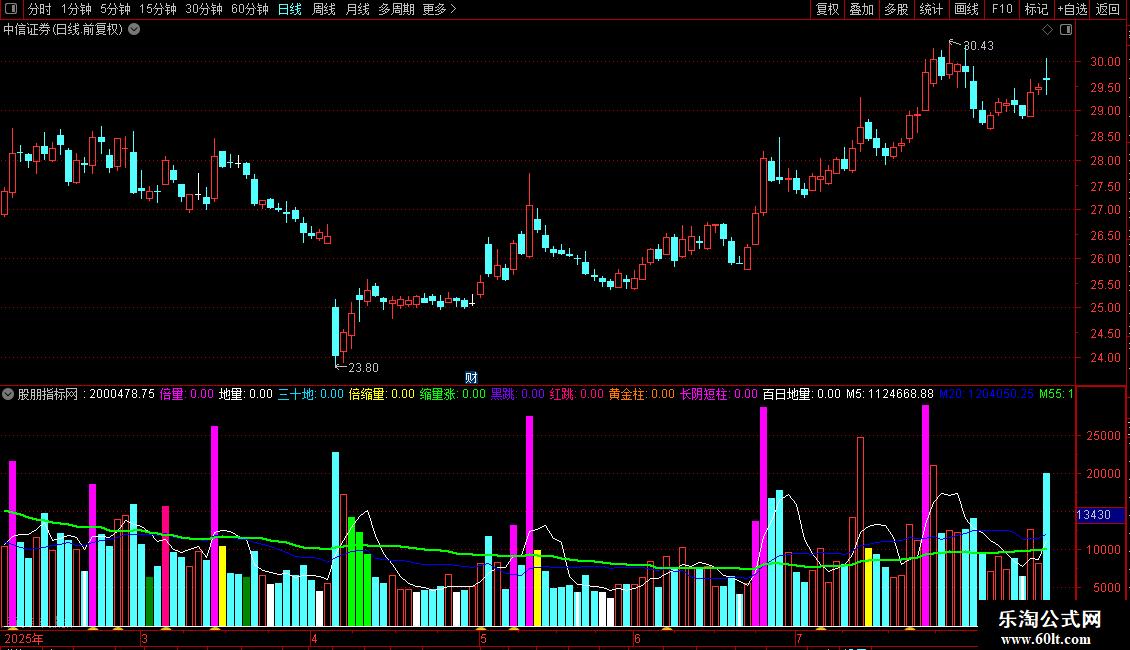Open 多周期 multi-period view

click(x=396, y=9)
